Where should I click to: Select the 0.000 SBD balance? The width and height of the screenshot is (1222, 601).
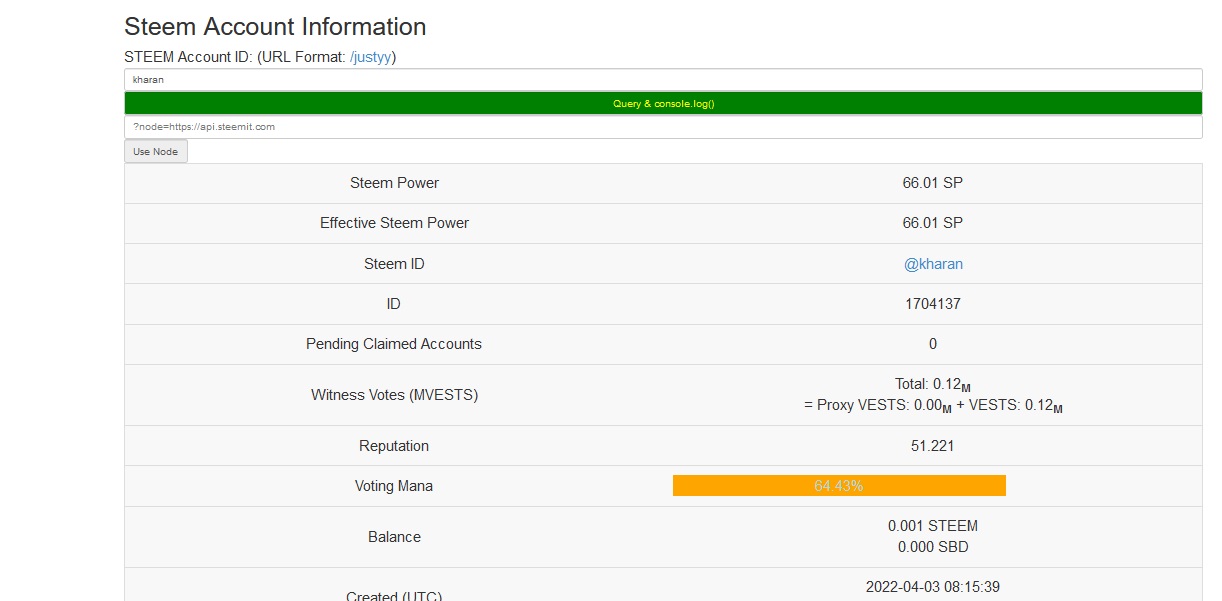tap(933, 547)
